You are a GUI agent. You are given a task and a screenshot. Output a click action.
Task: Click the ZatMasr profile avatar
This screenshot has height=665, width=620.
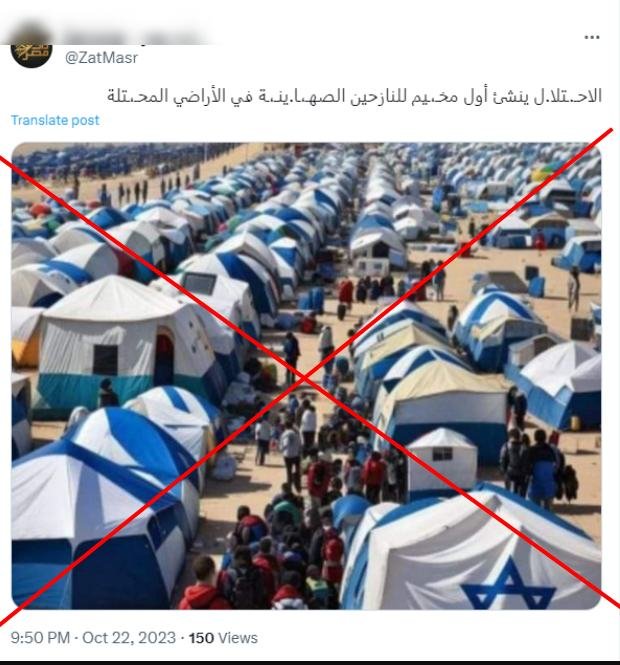(31, 48)
